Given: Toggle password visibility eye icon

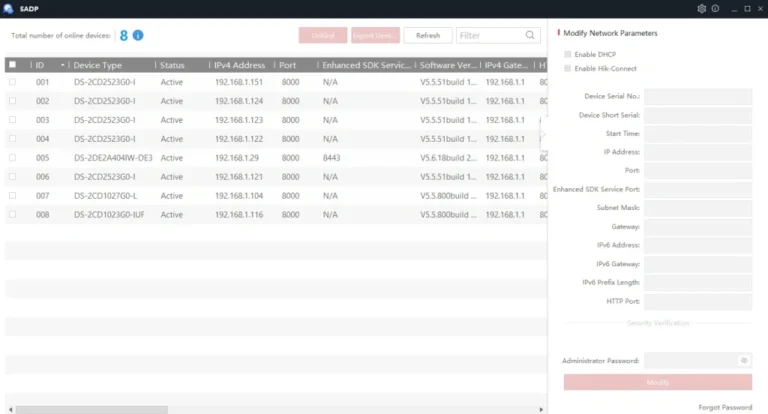Looking at the screenshot, I should 744,361.
